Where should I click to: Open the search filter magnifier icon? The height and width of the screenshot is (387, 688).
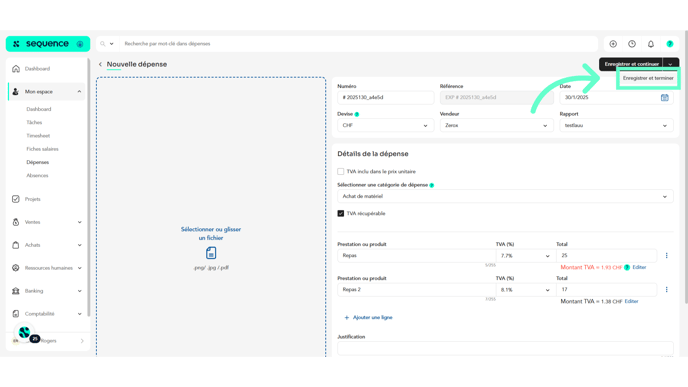coord(103,44)
